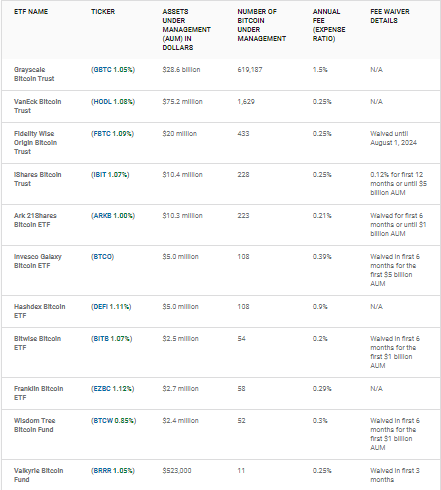441x490 pixels.
Task: Click the TICKER column header
Action: point(103,12)
